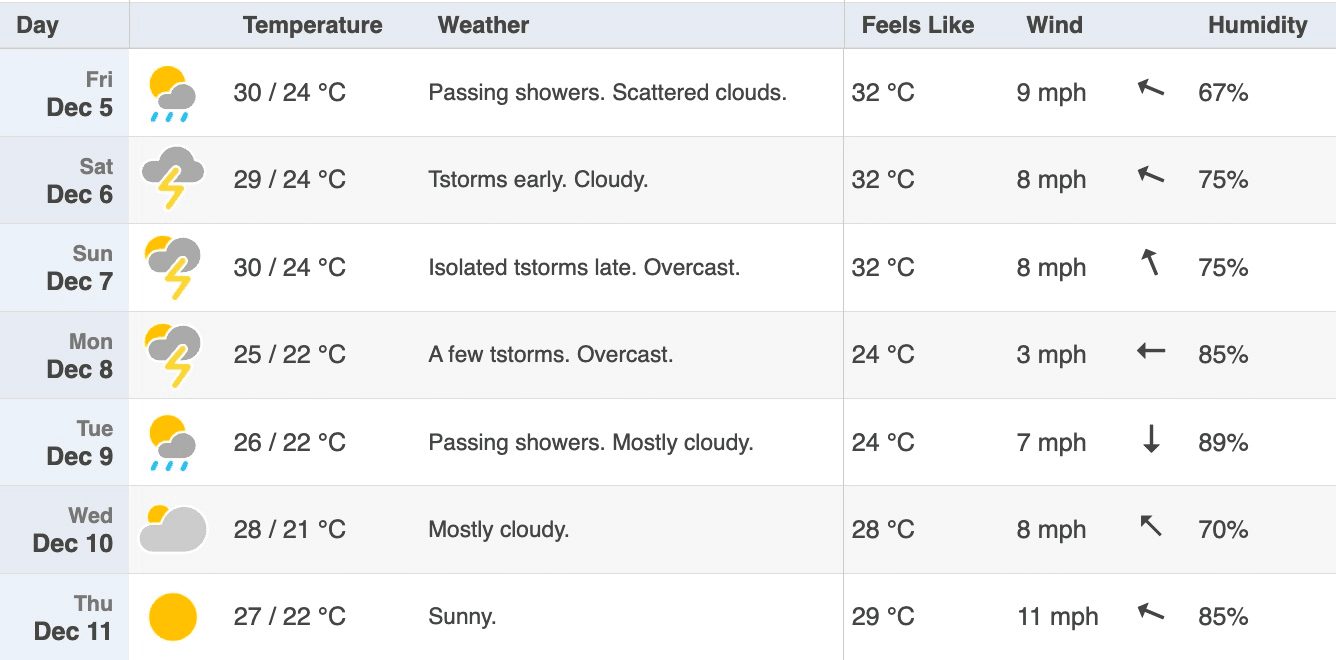Click the Wednesday Dec 10 mostly cloudy icon

tap(173, 529)
